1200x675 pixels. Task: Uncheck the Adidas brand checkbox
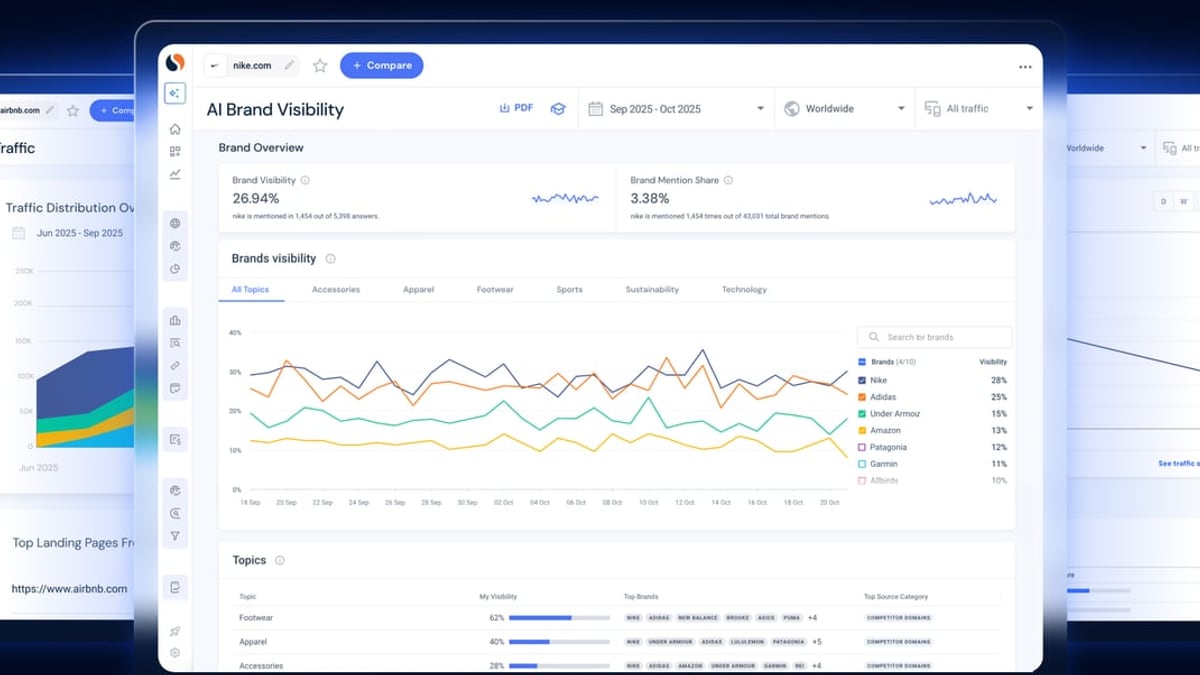tap(862, 397)
